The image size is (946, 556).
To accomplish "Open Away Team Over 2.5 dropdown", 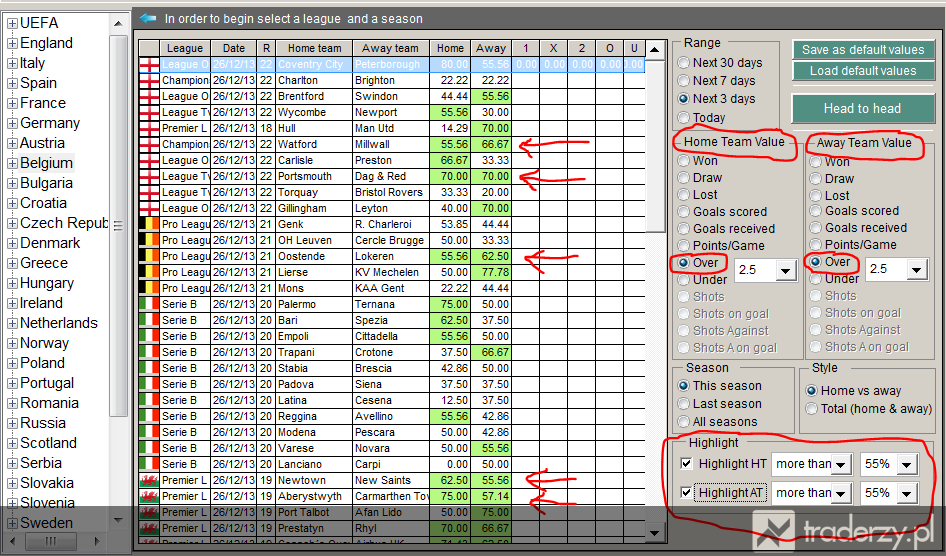I will (916, 270).
